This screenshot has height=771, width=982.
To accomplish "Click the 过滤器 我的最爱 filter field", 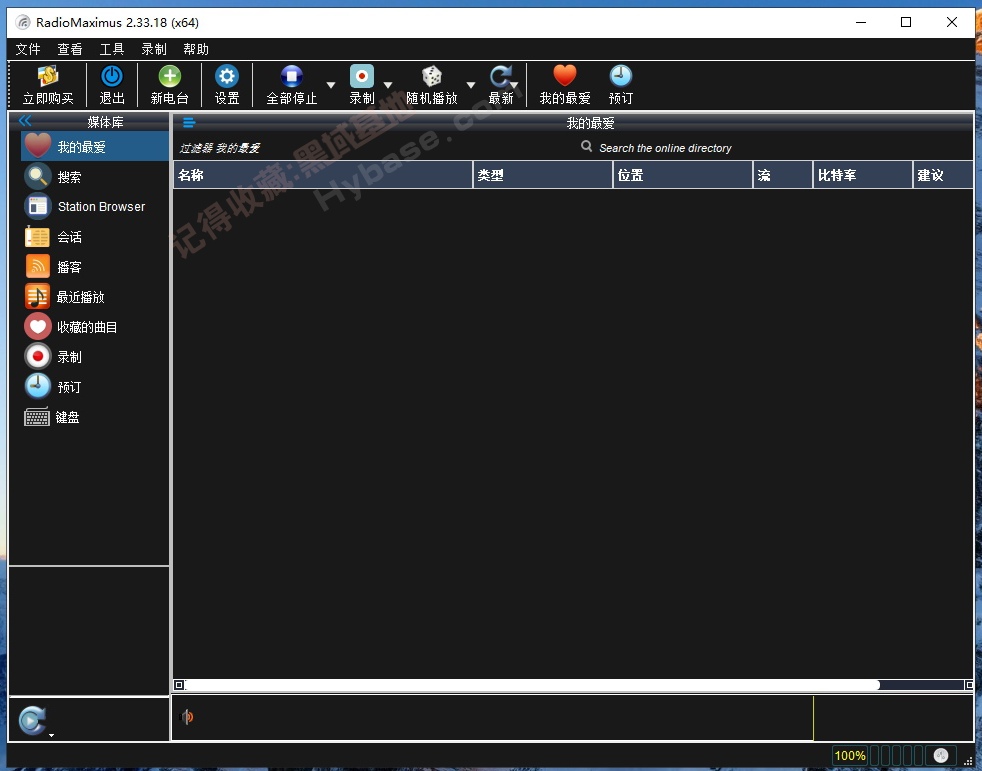I will click(x=219, y=148).
